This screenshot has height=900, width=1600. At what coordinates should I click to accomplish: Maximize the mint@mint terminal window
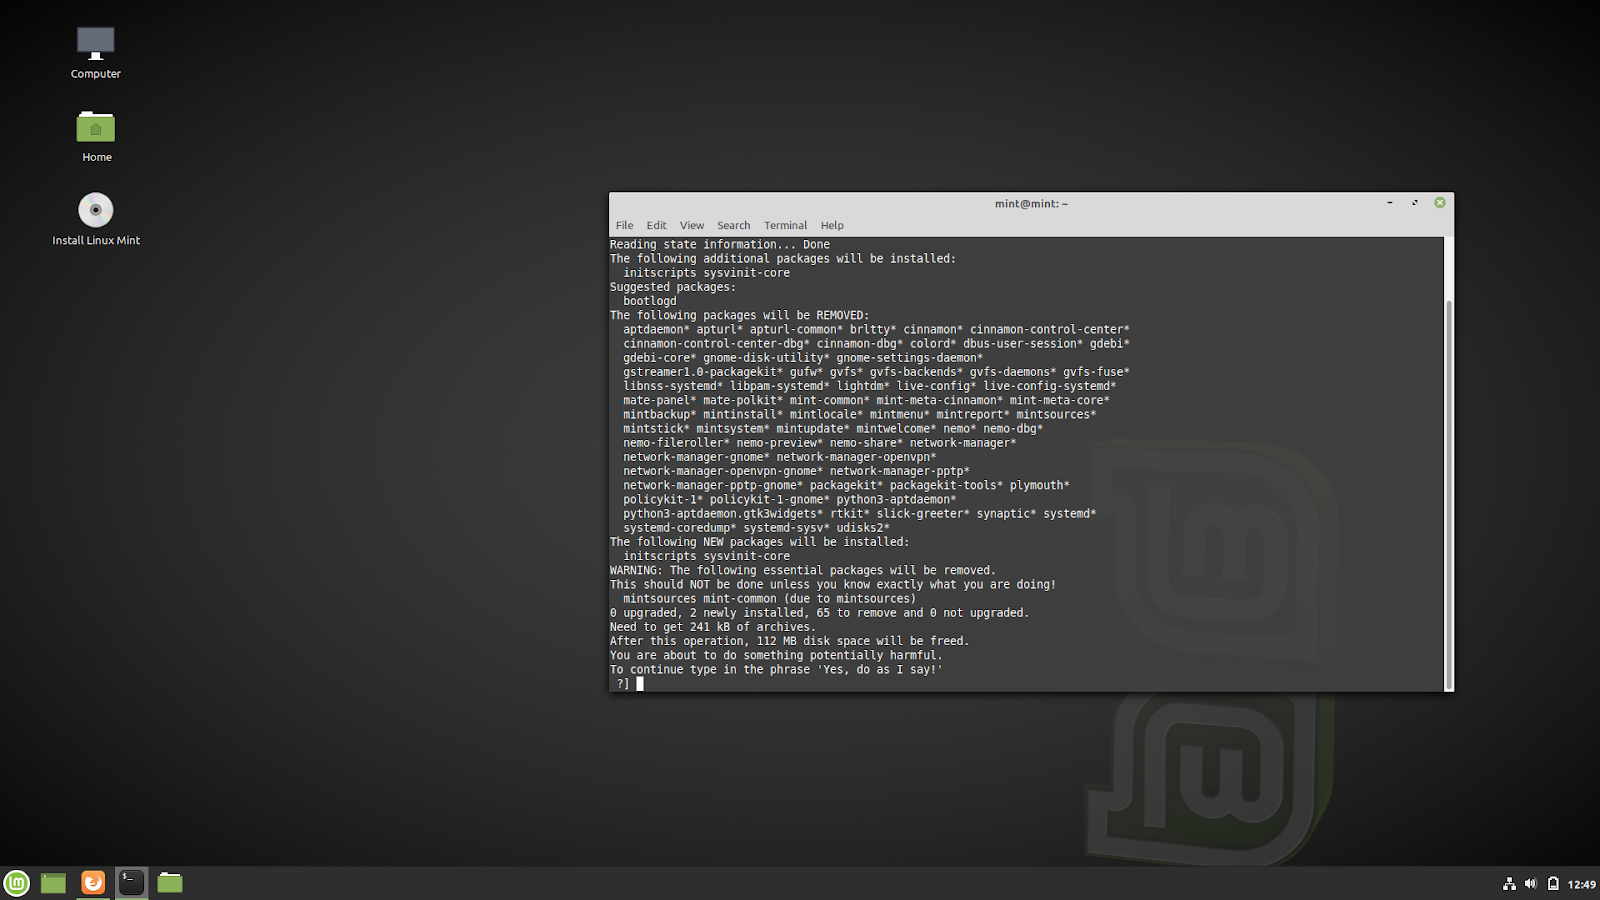coord(1415,203)
